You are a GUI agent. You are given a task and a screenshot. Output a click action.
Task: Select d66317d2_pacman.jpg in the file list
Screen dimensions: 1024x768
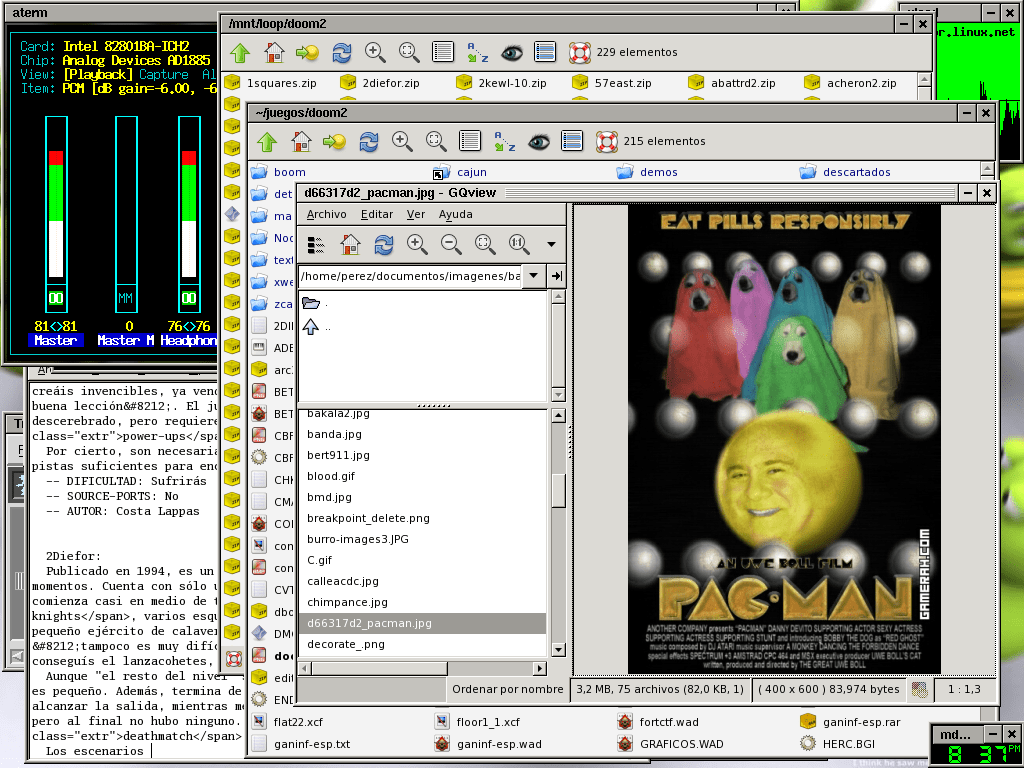click(423, 623)
